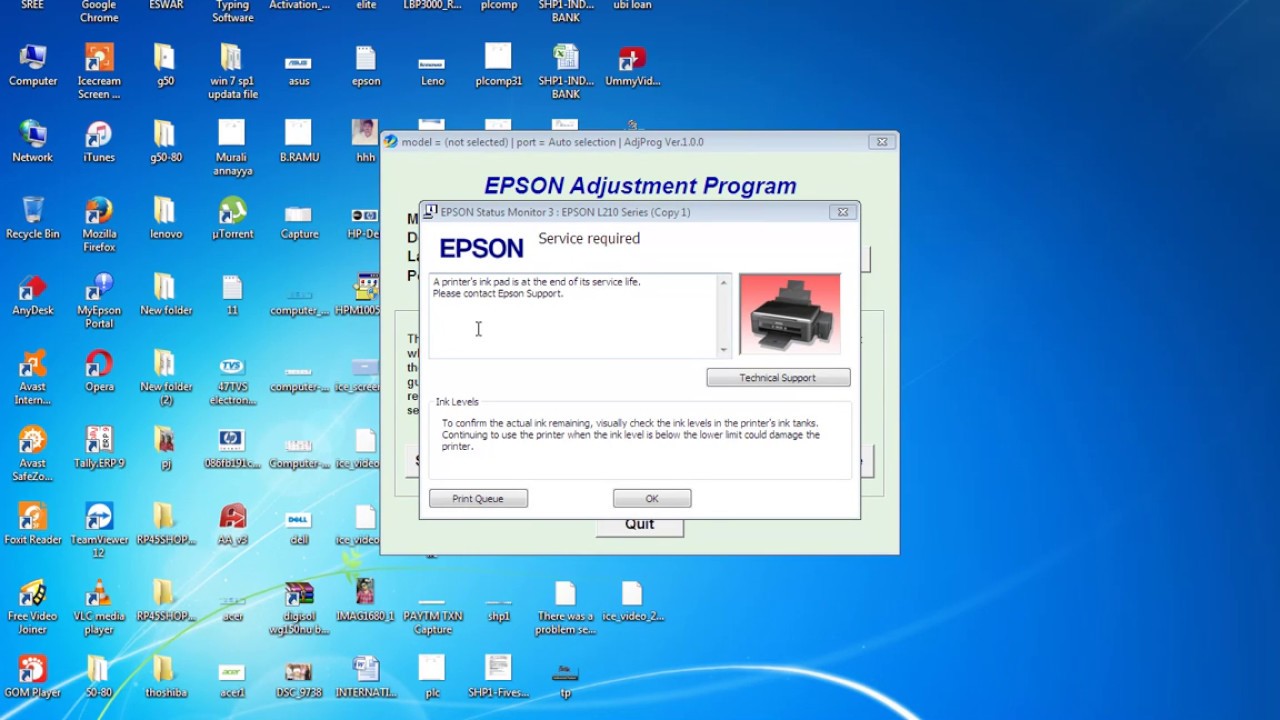
Task: Select the Avast SafeZone shortcut
Action: (33, 454)
